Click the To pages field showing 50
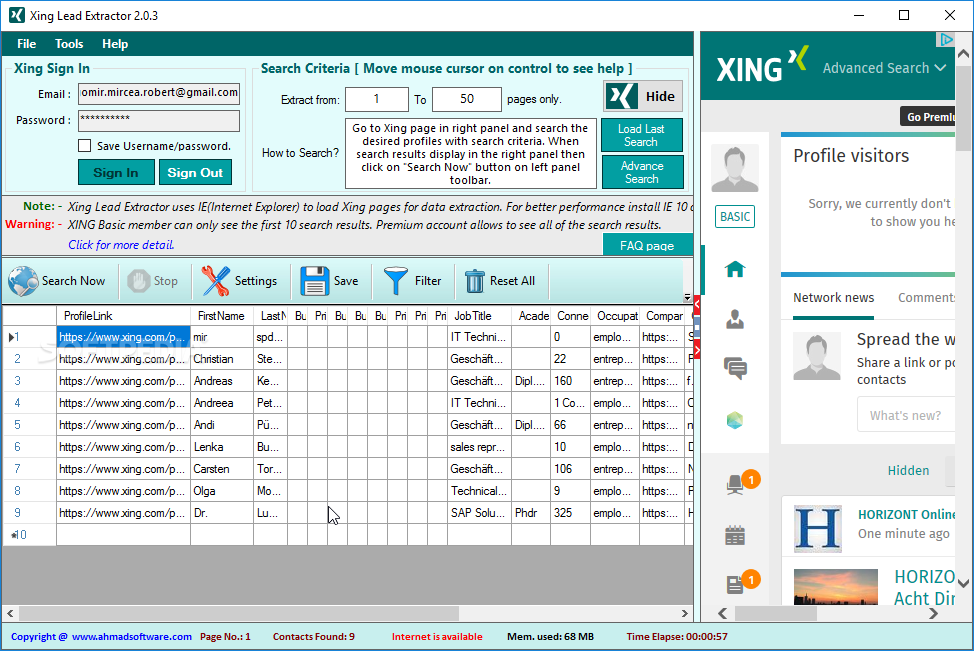974x651 pixels. click(x=467, y=99)
